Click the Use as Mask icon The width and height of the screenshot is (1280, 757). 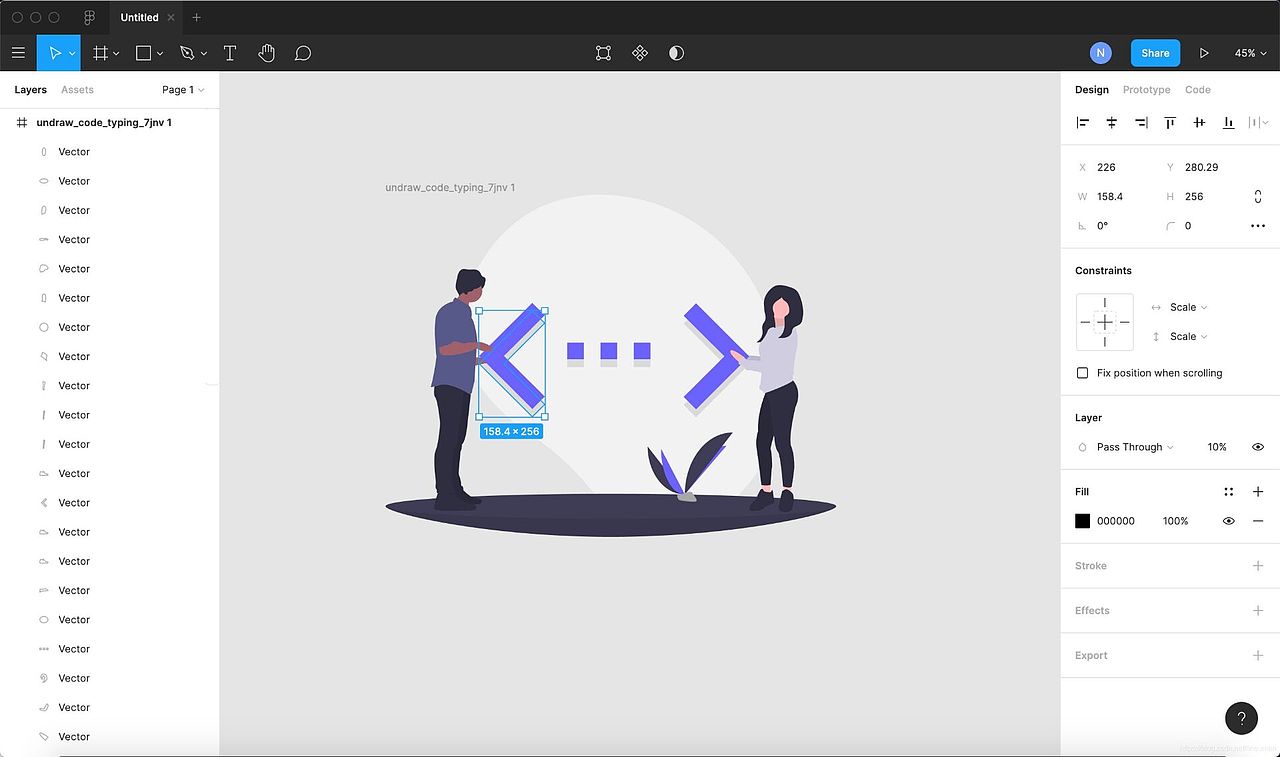coord(676,53)
